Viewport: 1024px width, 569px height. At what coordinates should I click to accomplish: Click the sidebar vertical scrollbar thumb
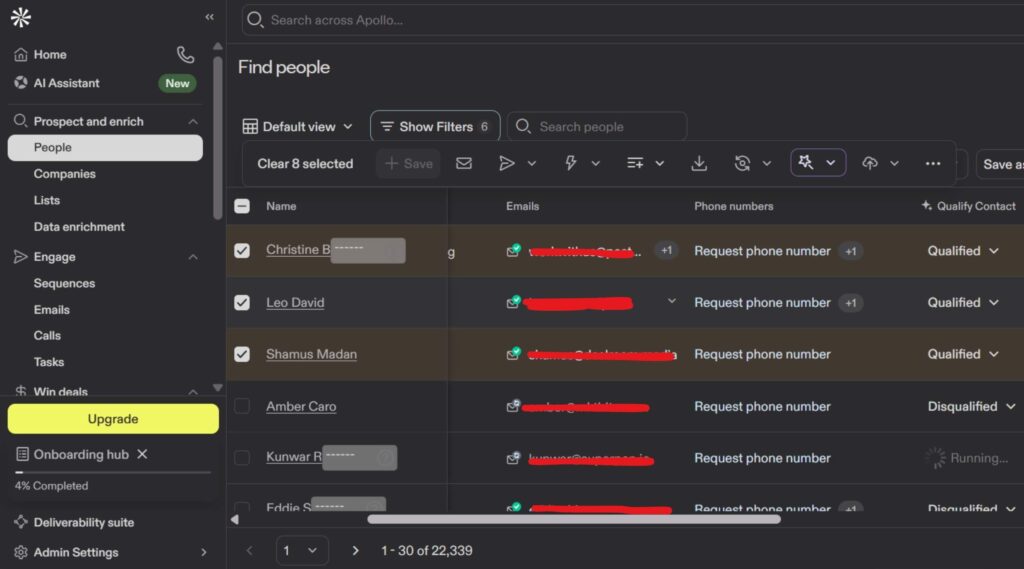pyautogui.click(x=217, y=137)
